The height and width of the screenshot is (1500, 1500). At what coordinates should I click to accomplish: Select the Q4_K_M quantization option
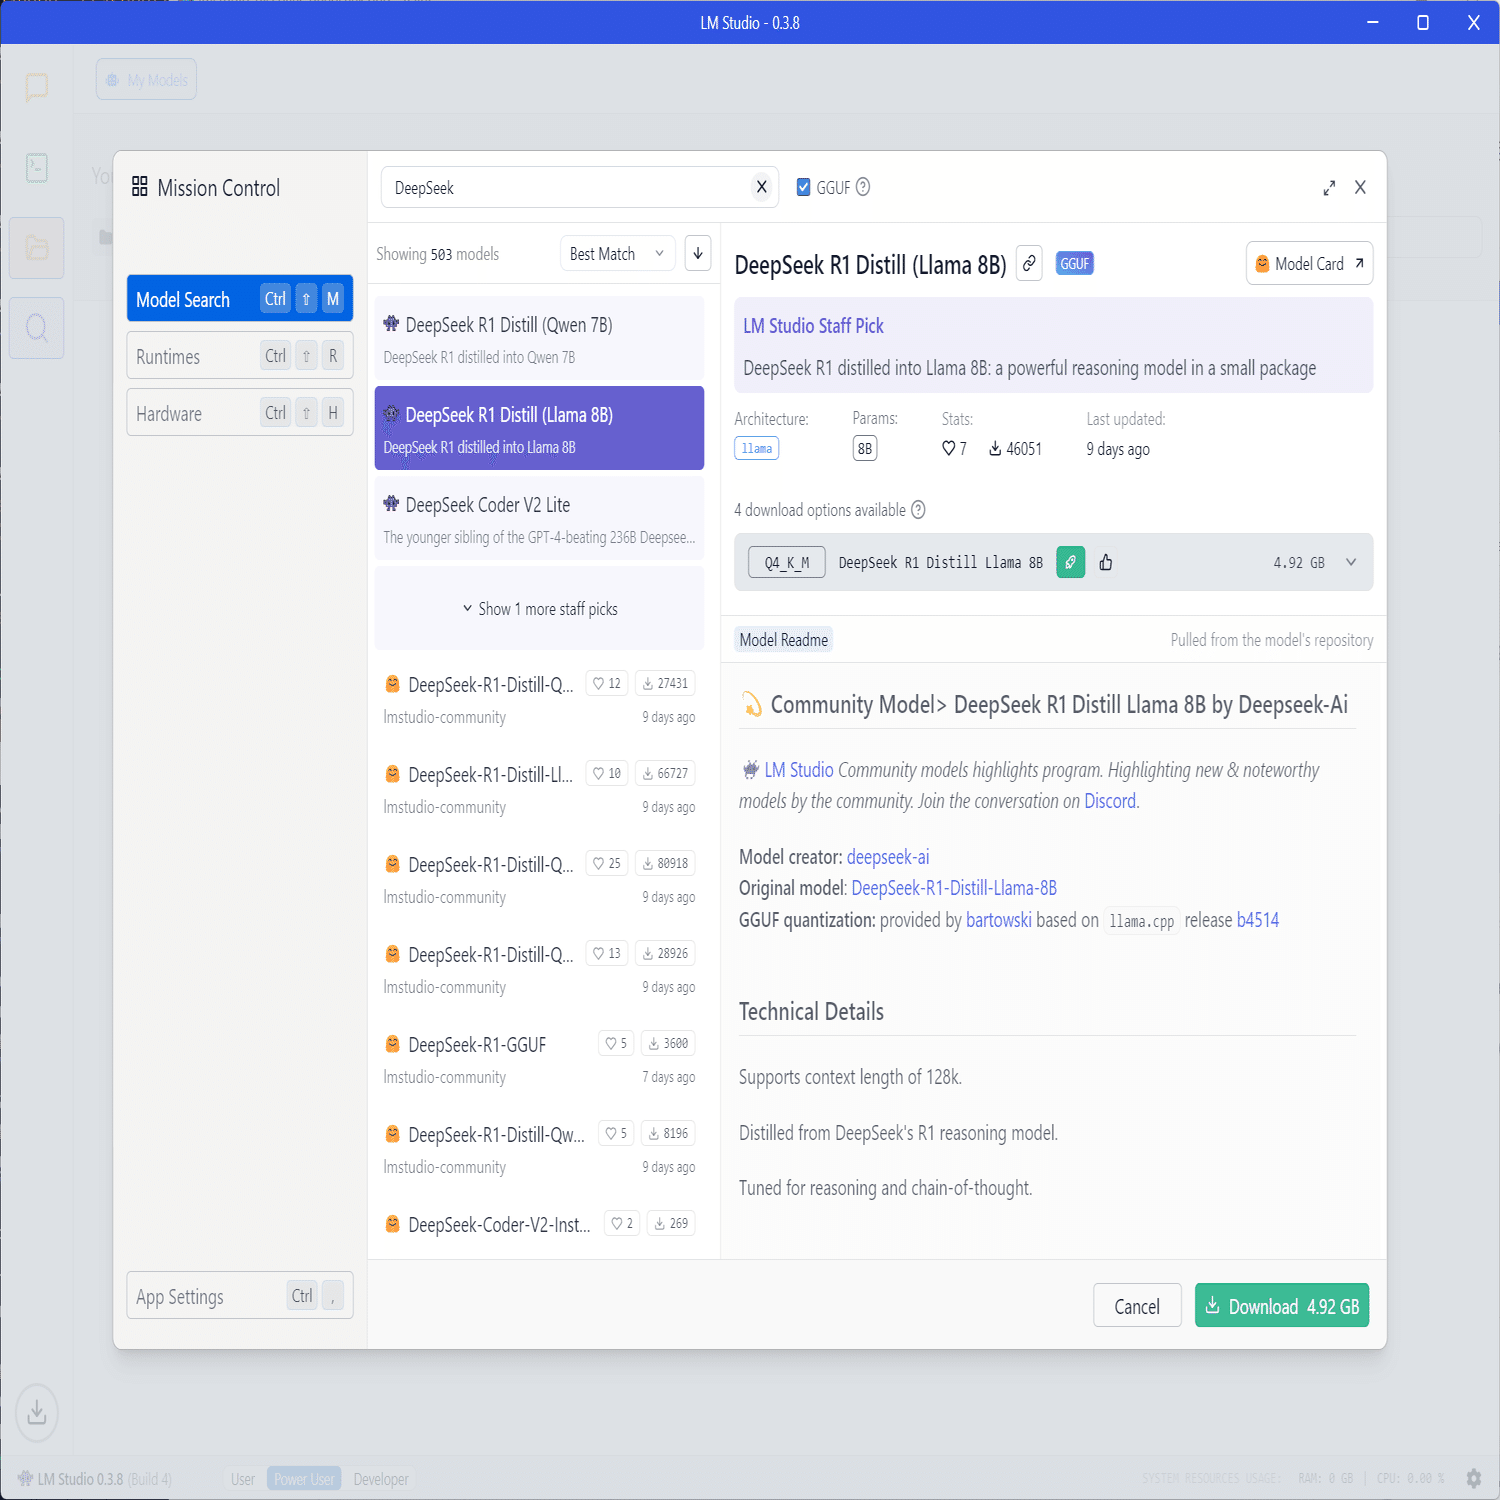(x=787, y=563)
